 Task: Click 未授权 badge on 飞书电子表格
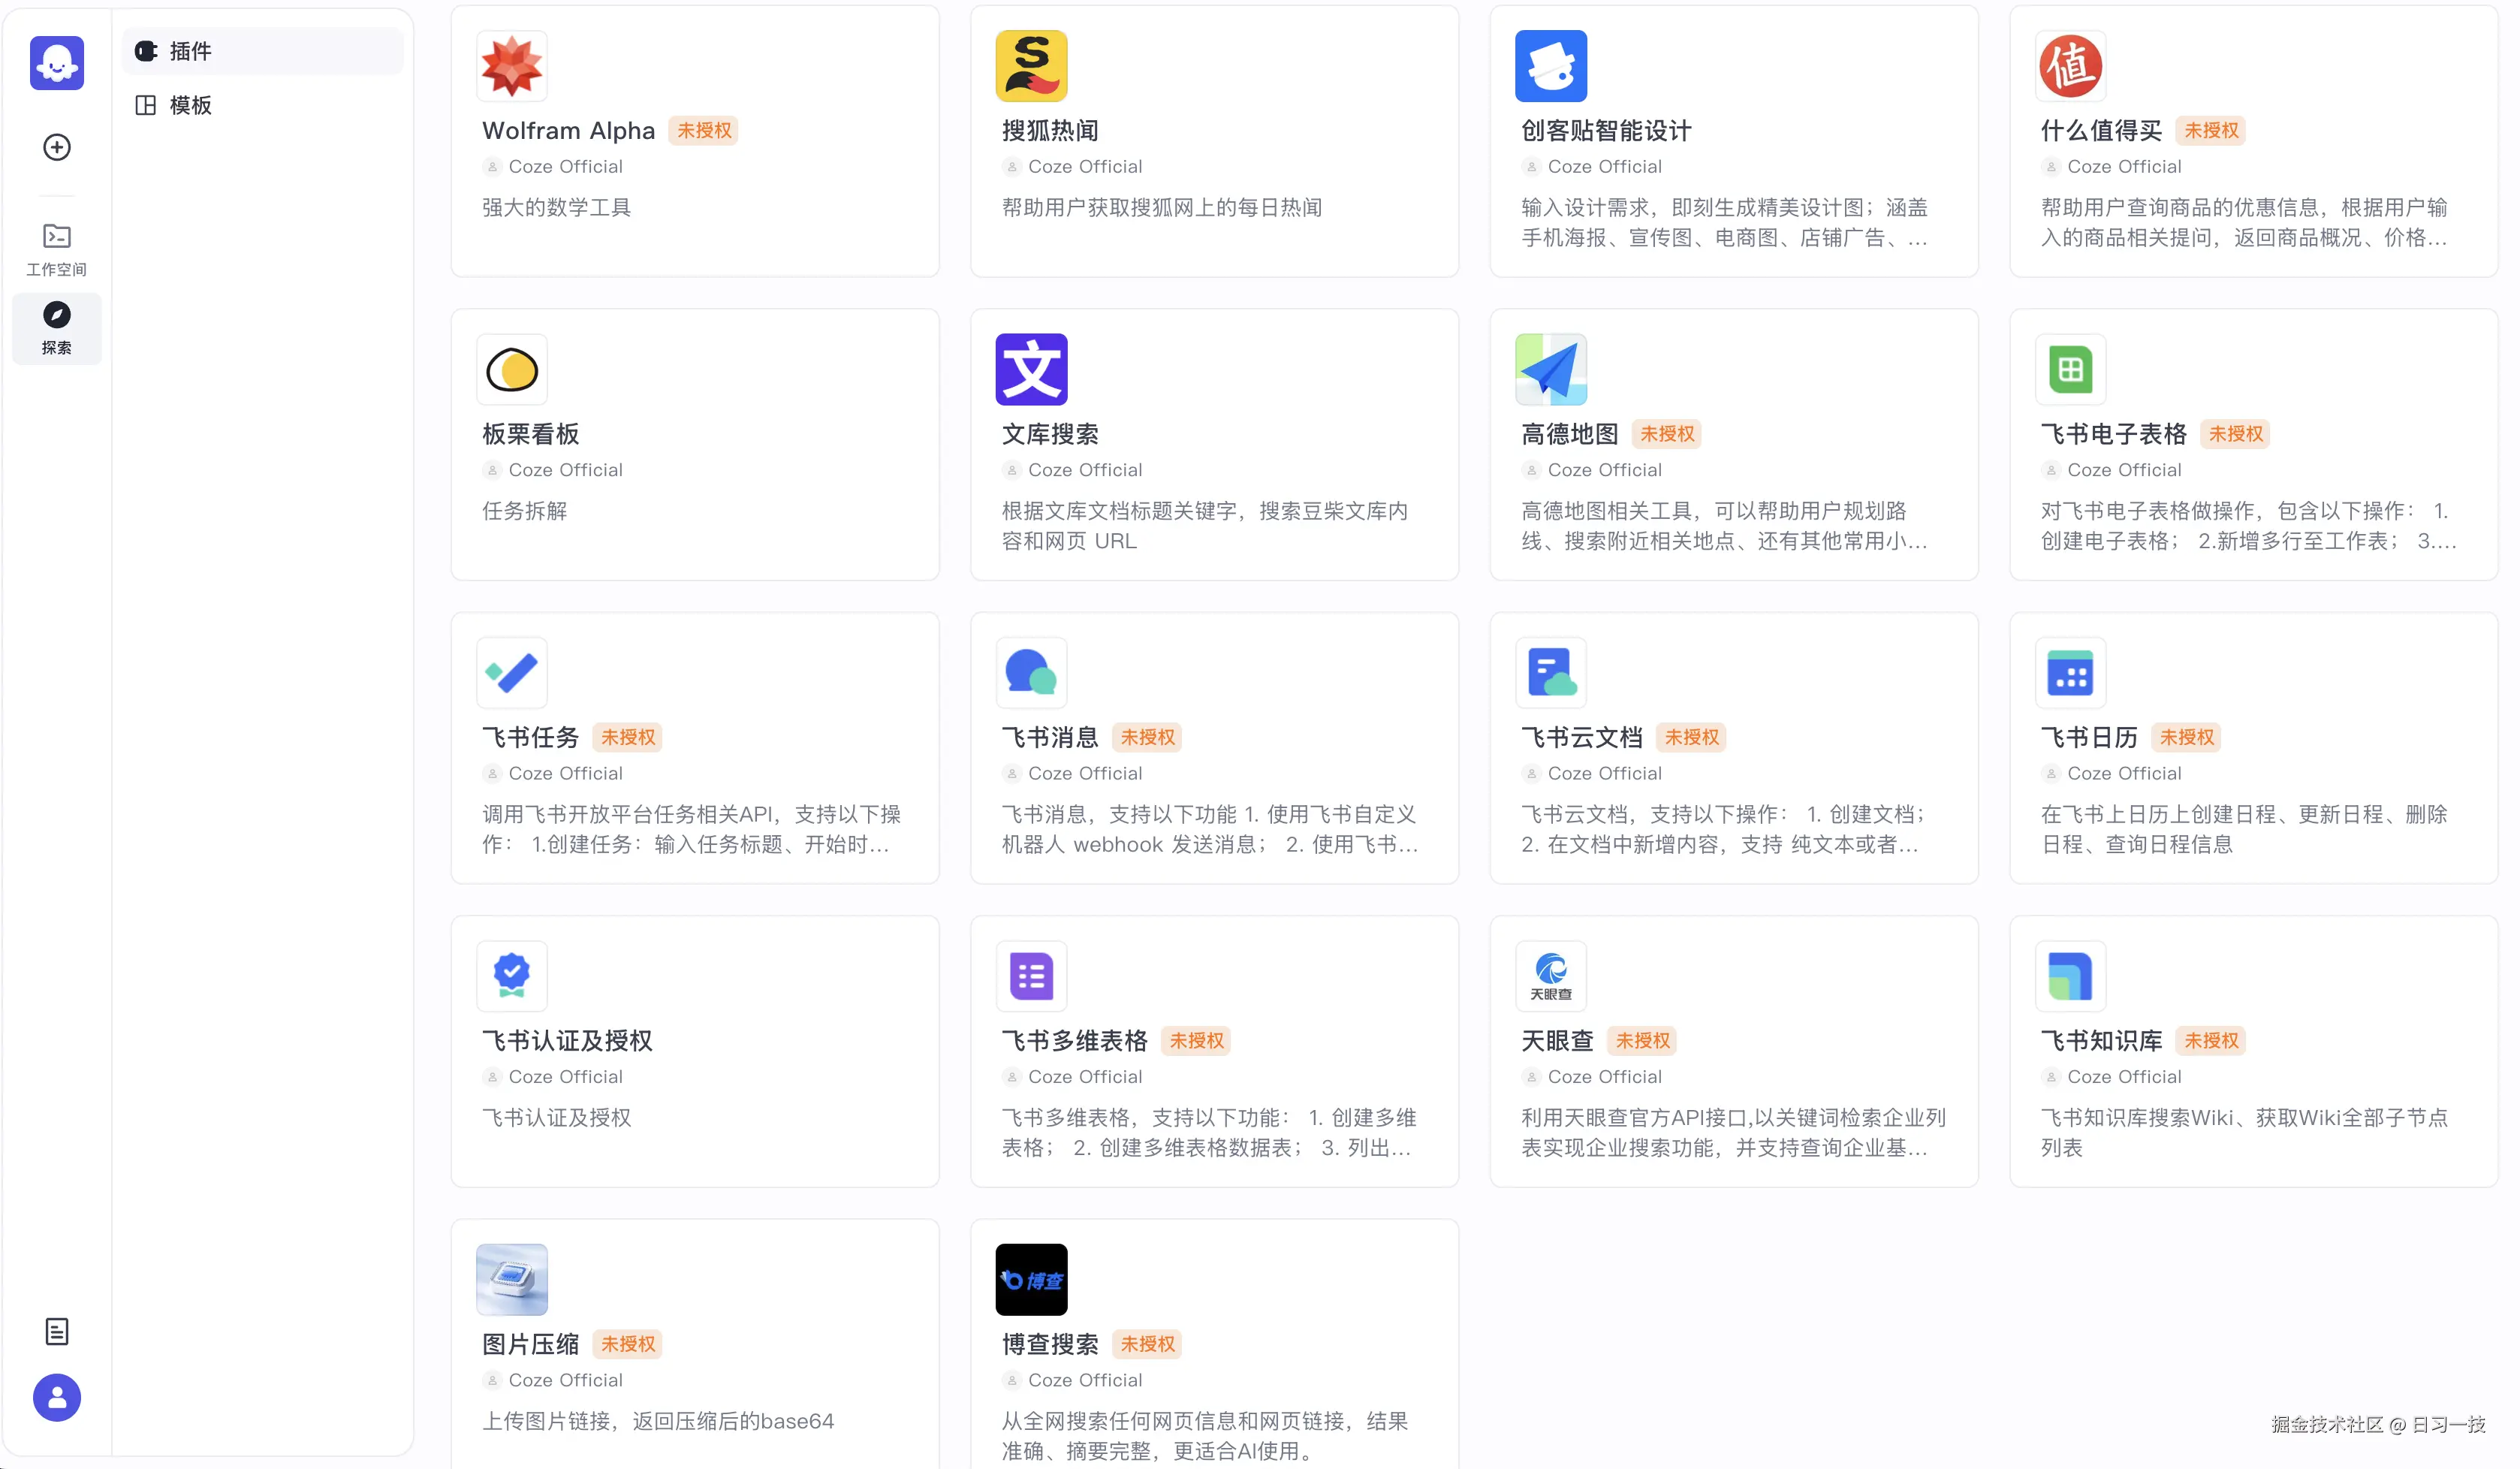2235,434
